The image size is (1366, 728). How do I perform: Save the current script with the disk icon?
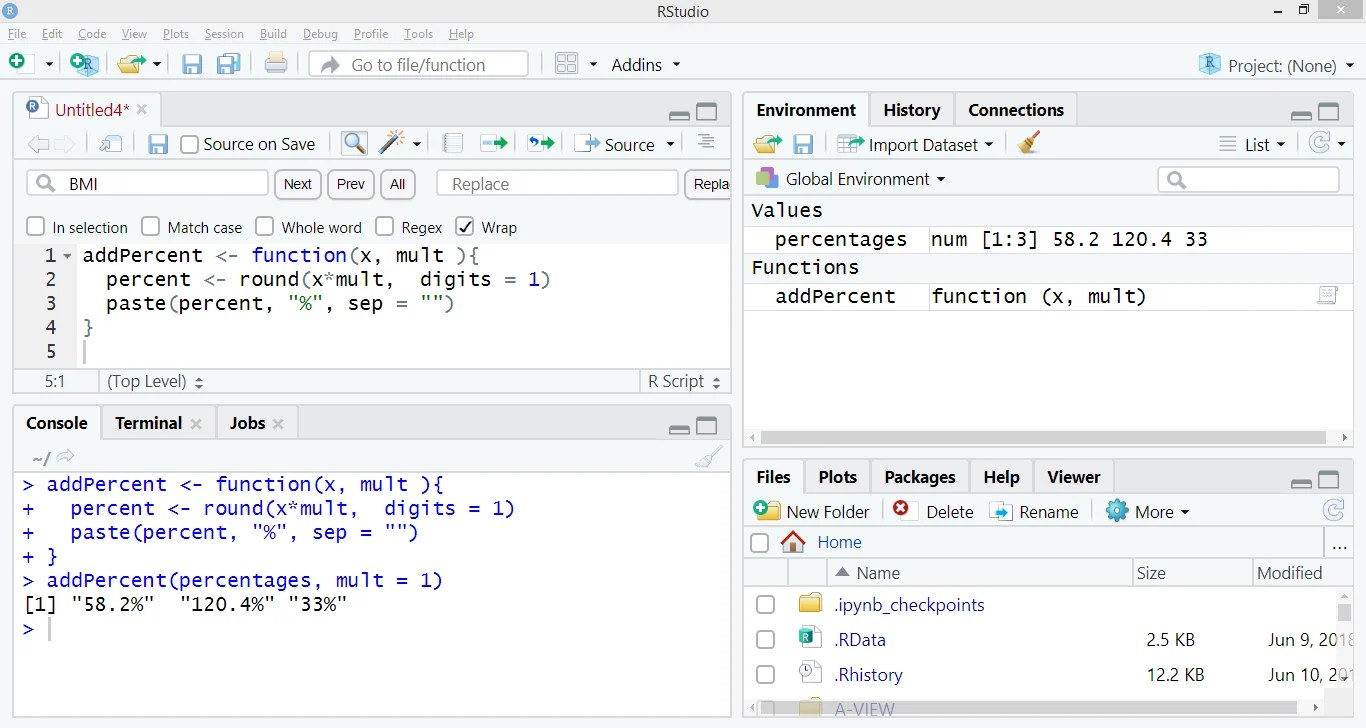pyautogui.click(x=158, y=144)
